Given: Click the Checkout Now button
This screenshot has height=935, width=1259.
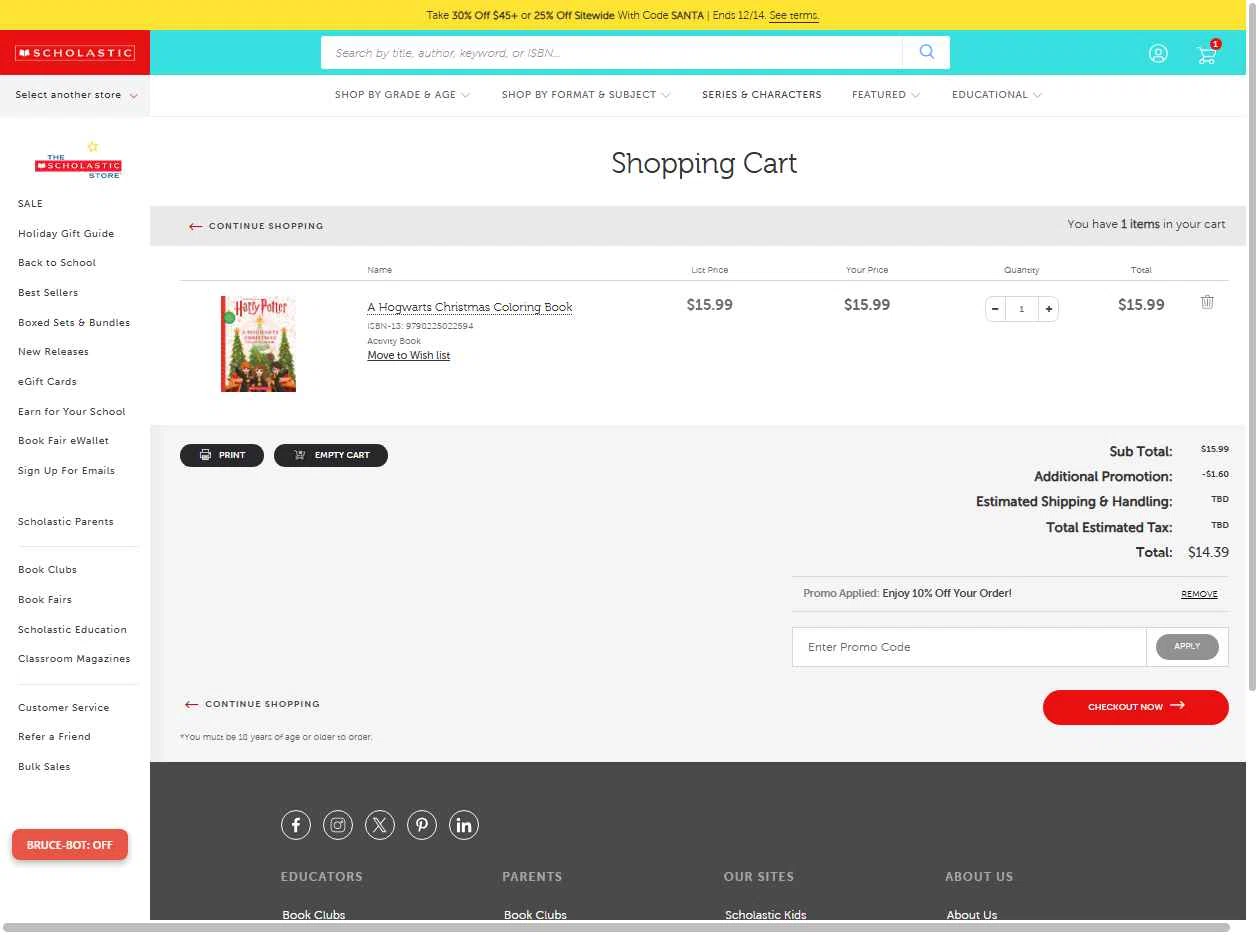Looking at the screenshot, I should pyautogui.click(x=1136, y=707).
